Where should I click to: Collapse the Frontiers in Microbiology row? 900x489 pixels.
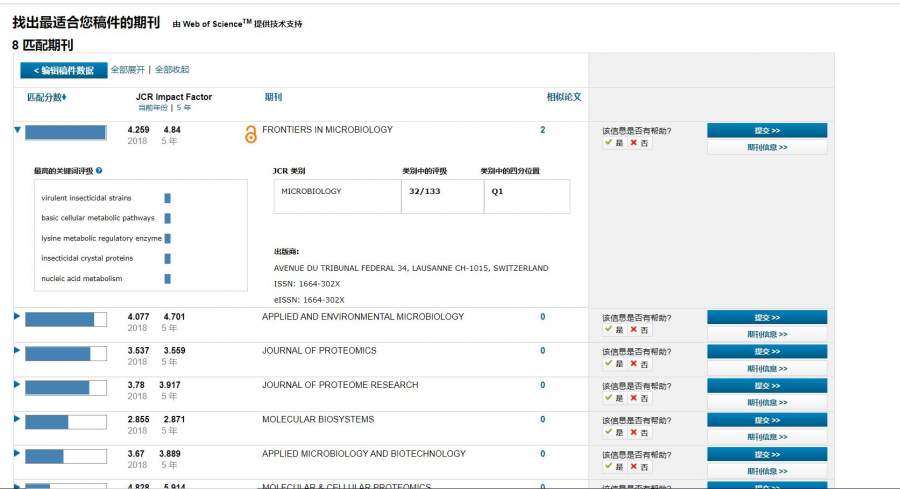coord(17,129)
